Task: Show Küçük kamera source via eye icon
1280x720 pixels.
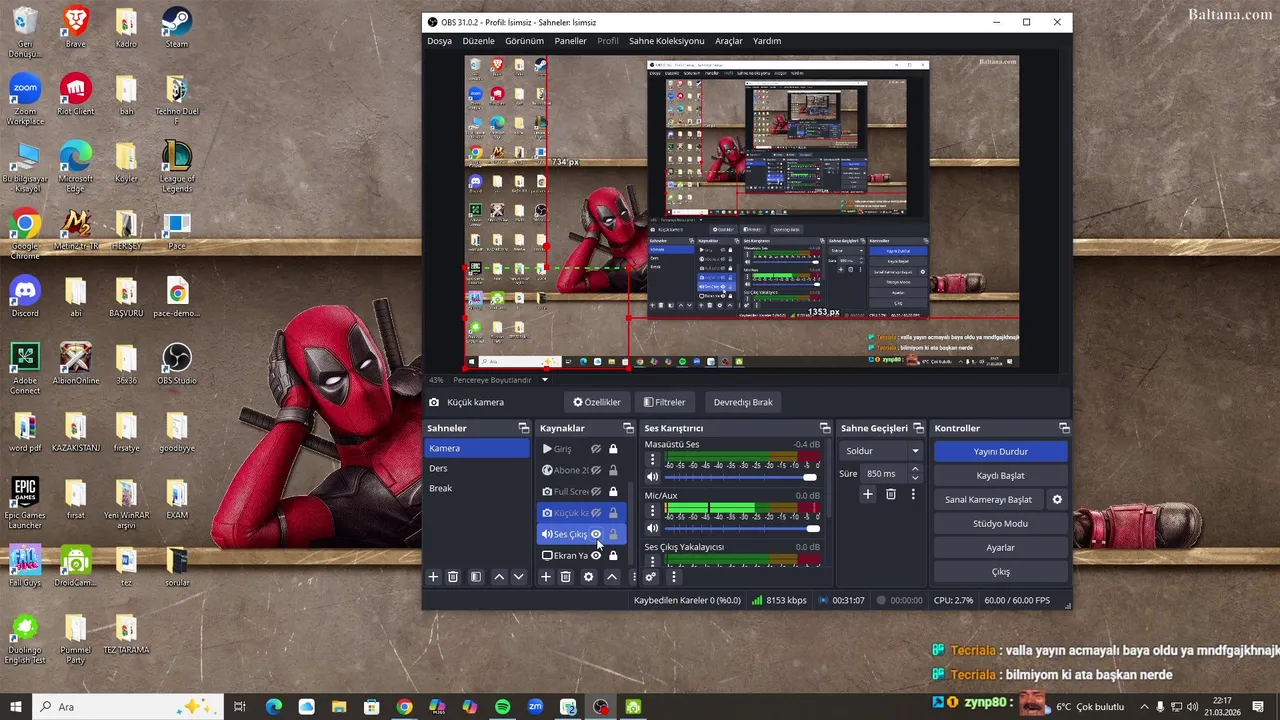Action: (596, 513)
